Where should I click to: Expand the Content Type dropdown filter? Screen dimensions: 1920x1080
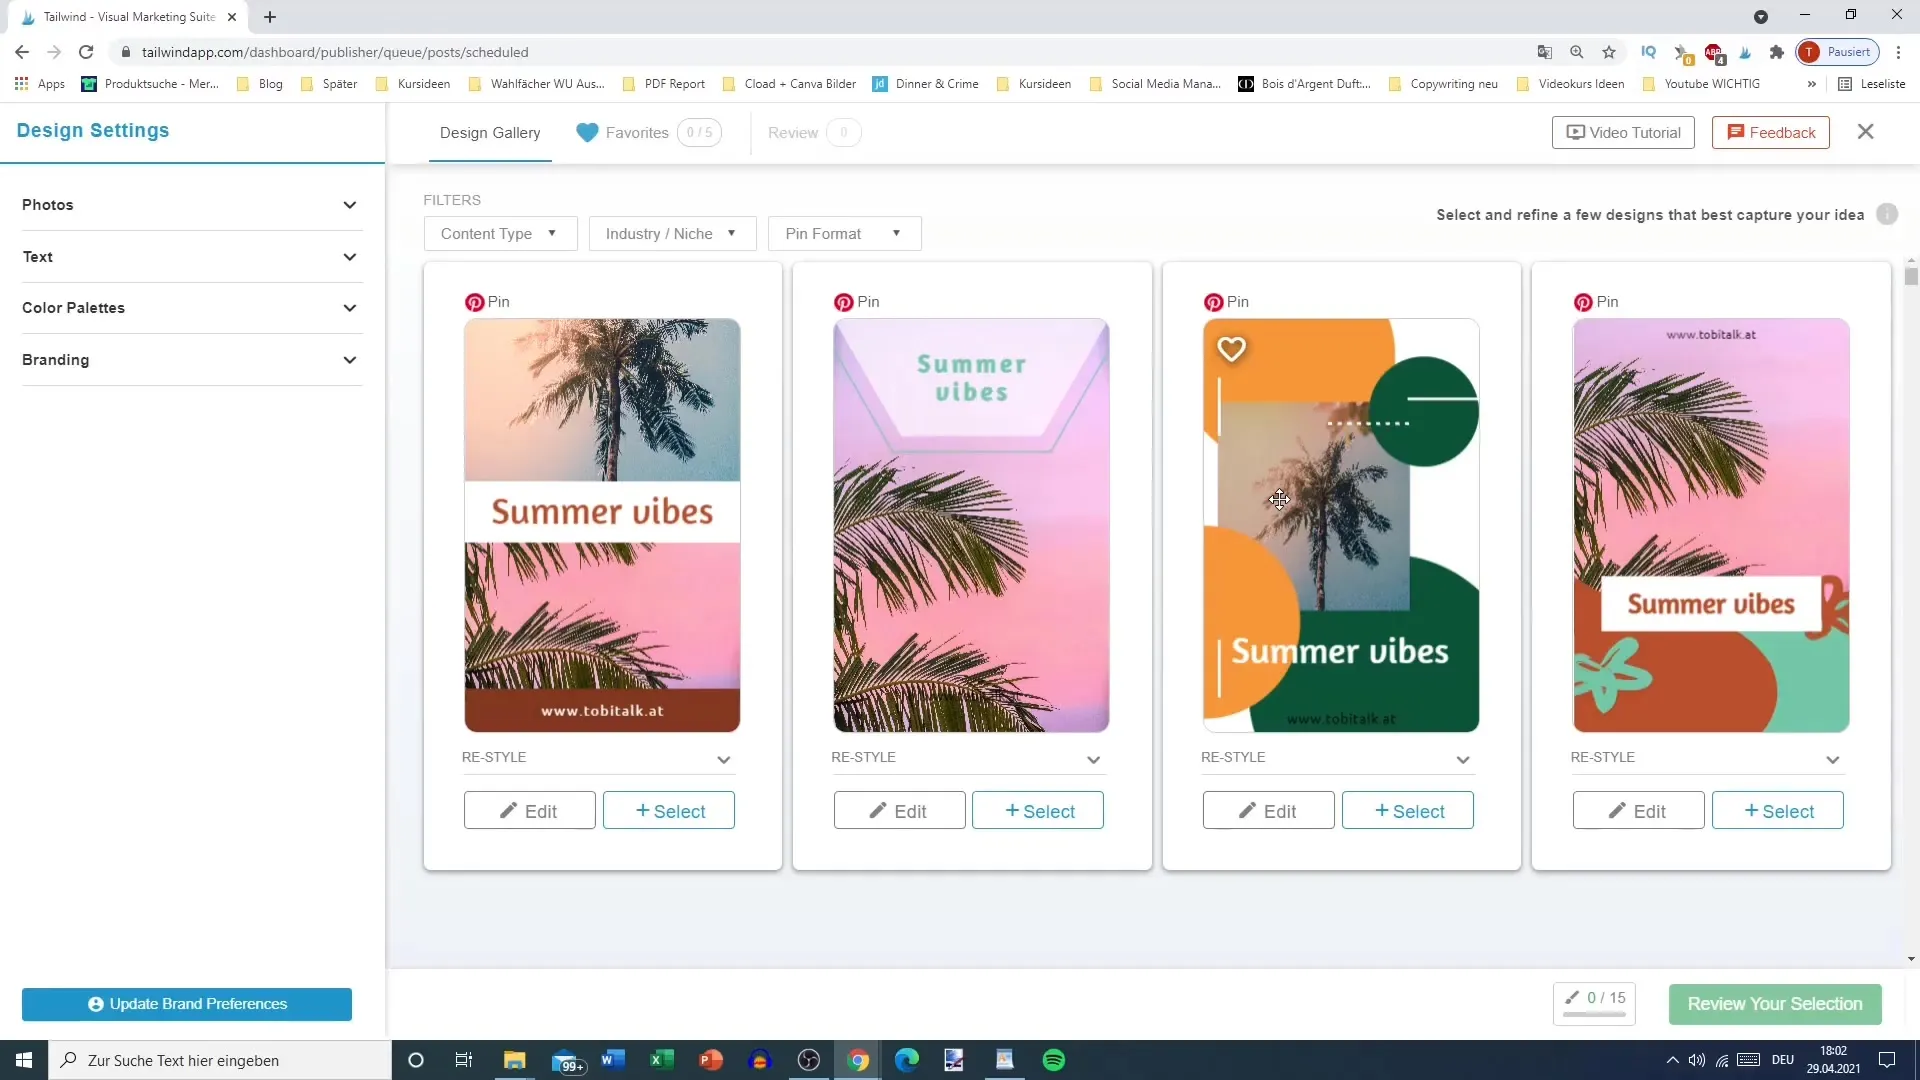coord(498,232)
